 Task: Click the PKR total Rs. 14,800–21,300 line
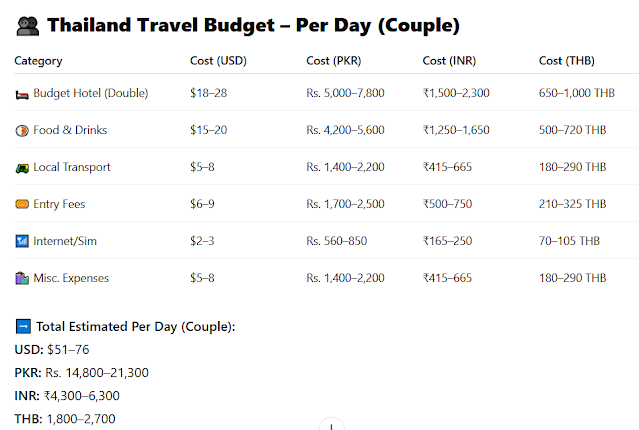point(82,373)
